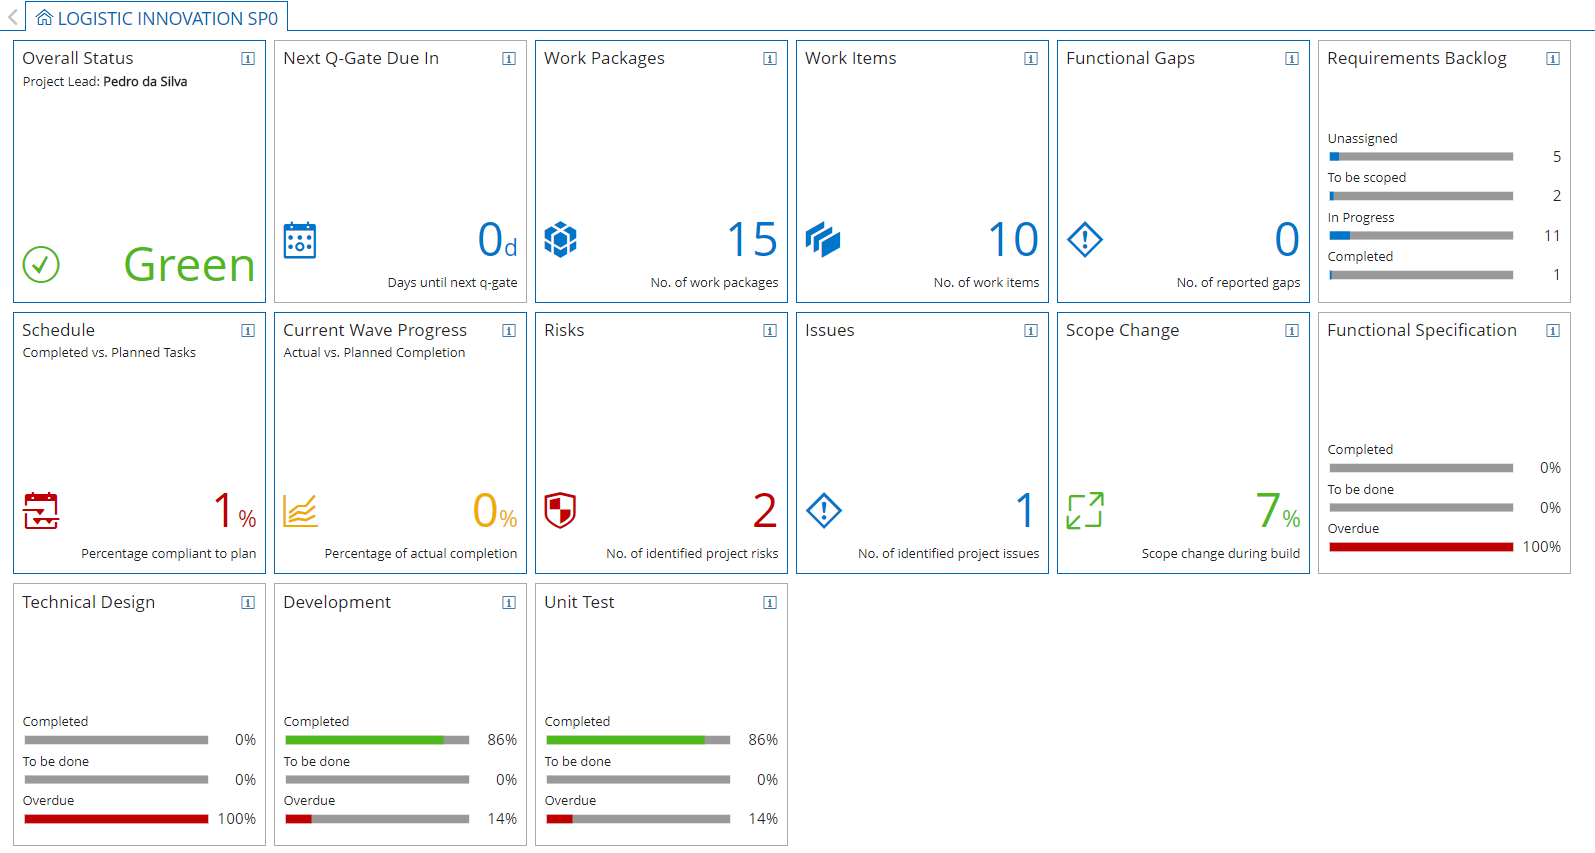Click the Functional Specification Overdue red bar
This screenshot has width=1595, height=853.
click(x=1421, y=547)
